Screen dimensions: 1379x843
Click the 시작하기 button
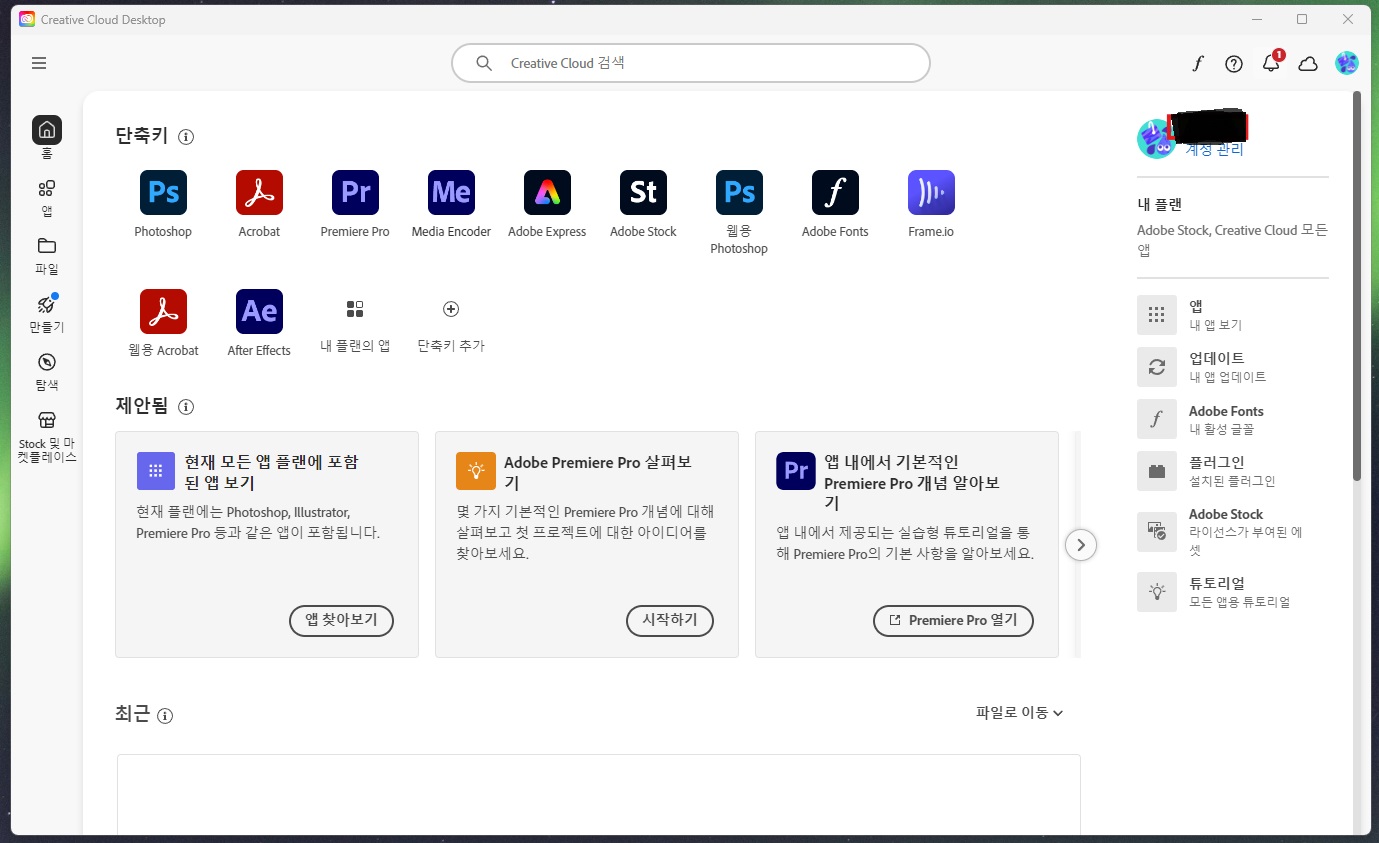coord(670,620)
